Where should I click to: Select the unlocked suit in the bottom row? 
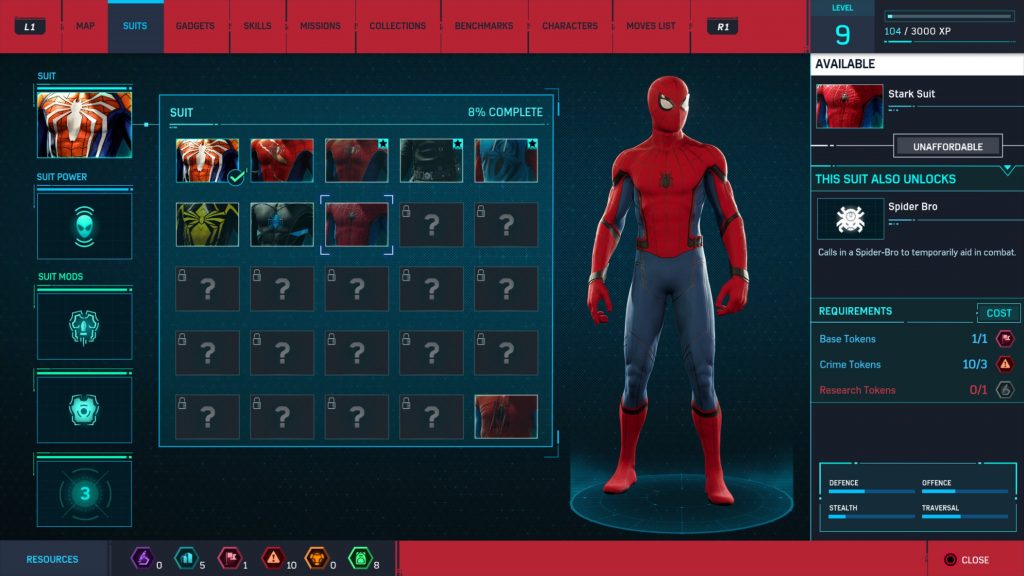tap(506, 417)
